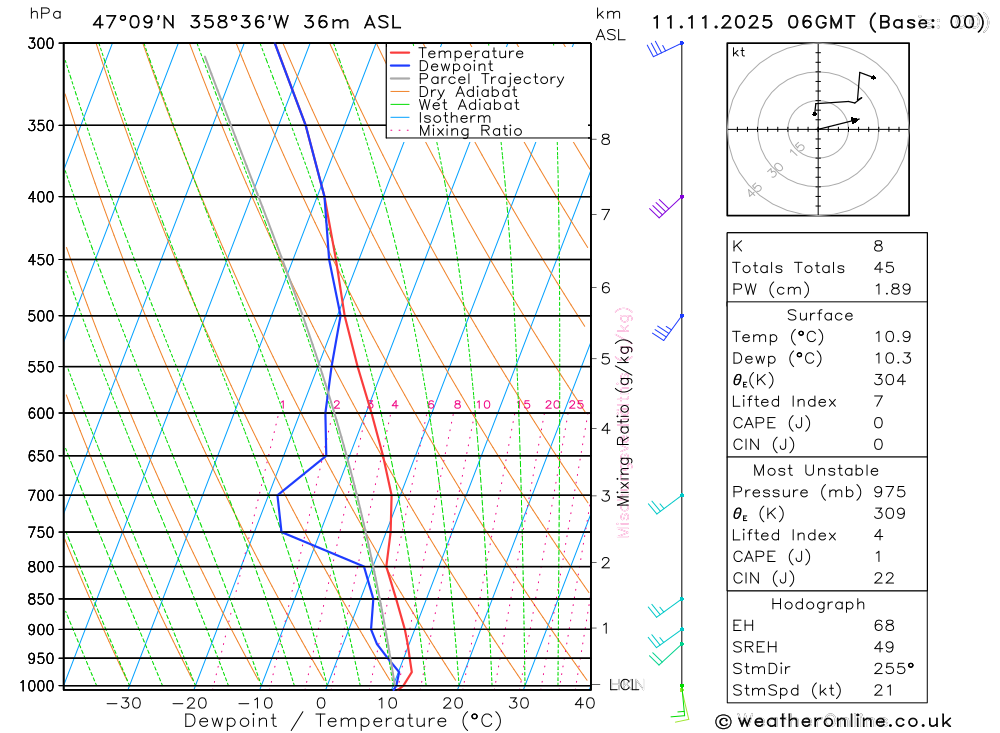Click the 'Parcel Trajectory' legend label
Image resolution: width=1000 pixels, height=733 pixels.
pos(491,79)
